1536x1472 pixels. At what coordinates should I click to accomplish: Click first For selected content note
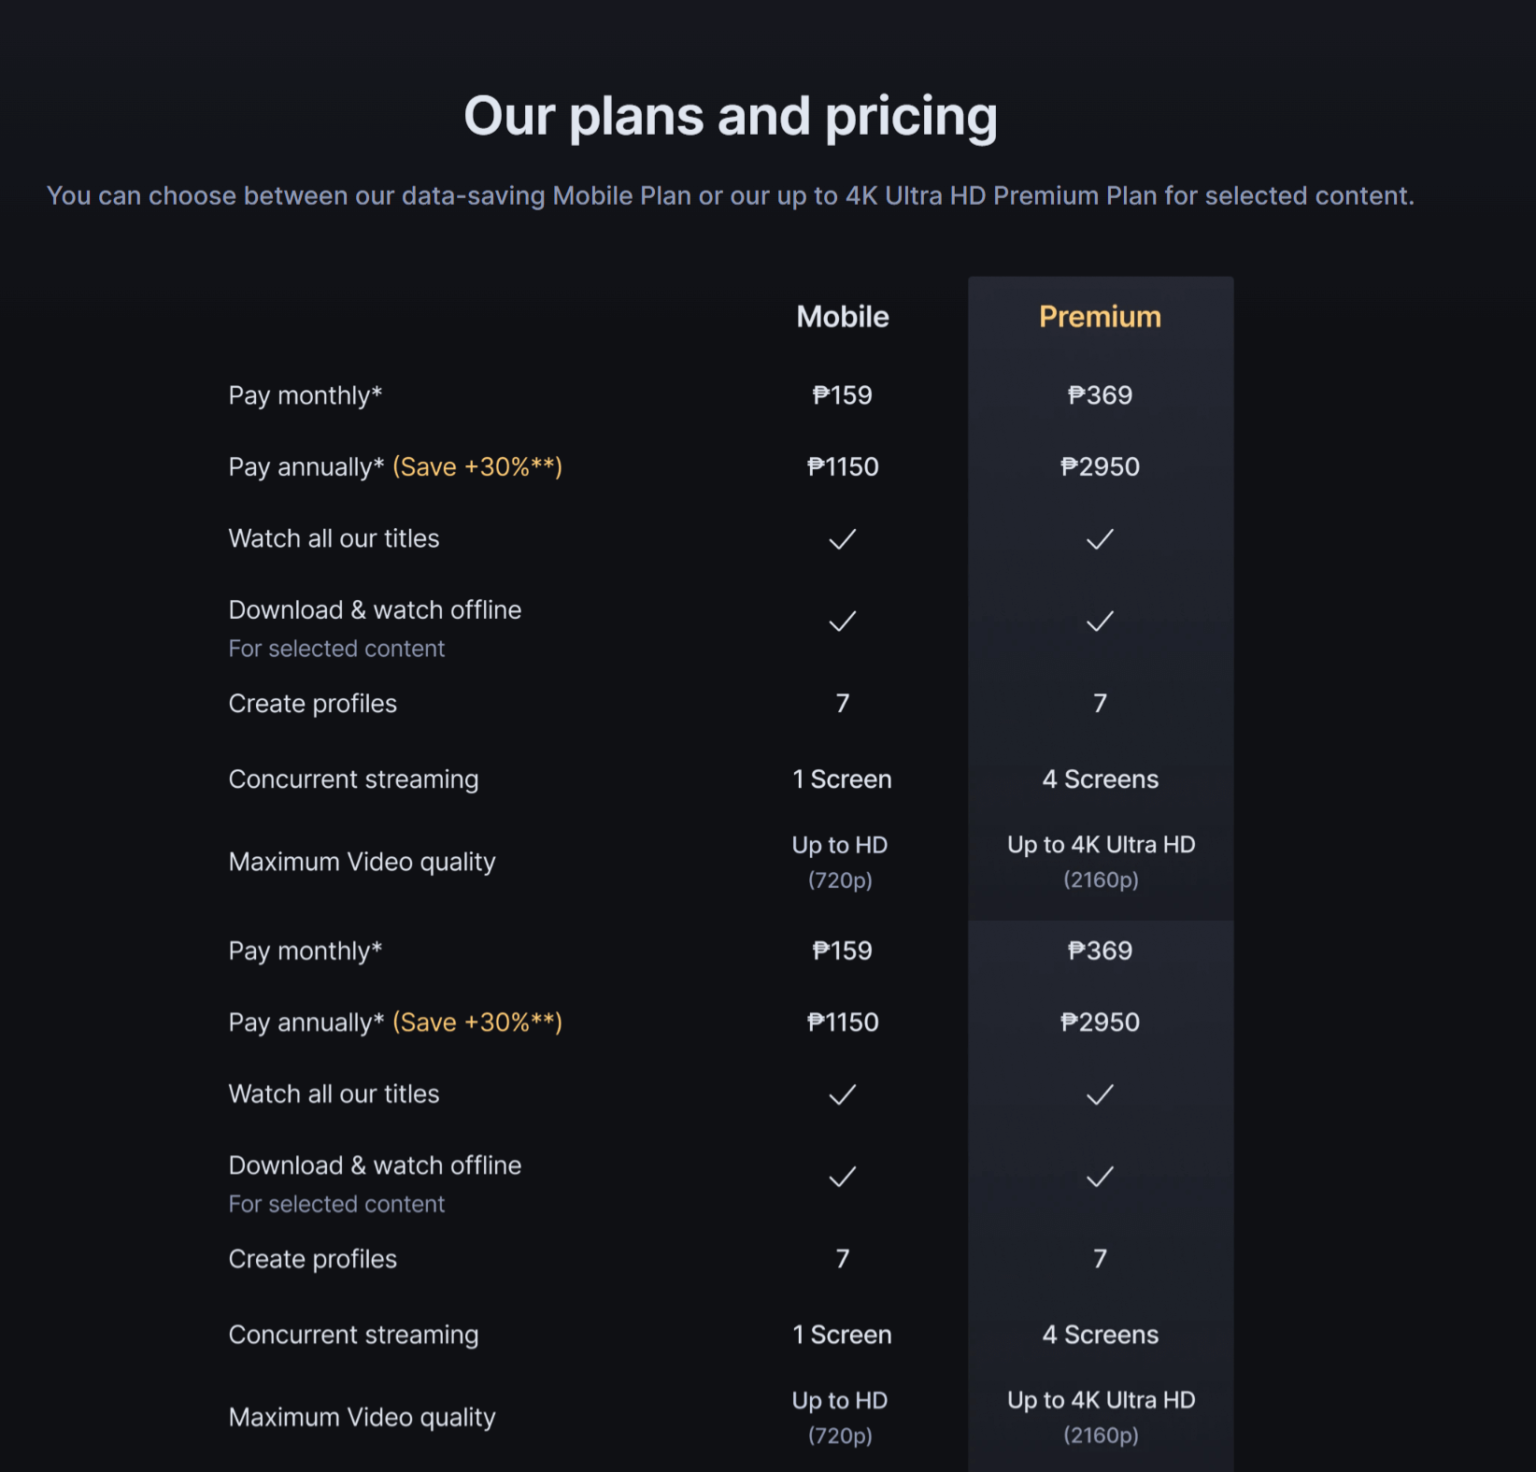click(336, 649)
